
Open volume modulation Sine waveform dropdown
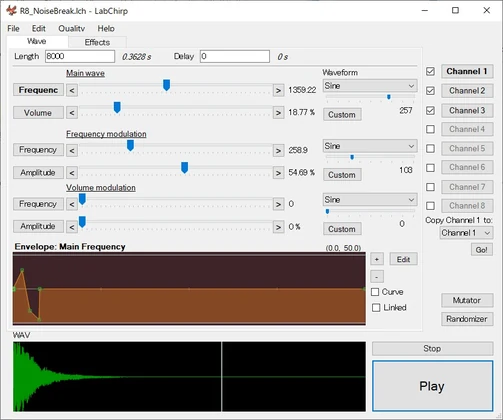370,200
